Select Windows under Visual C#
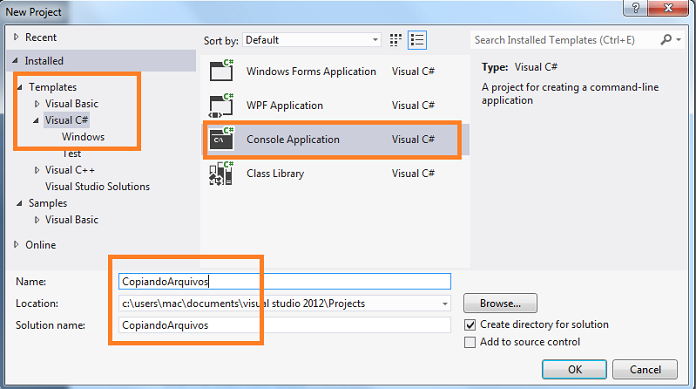 coord(83,137)
